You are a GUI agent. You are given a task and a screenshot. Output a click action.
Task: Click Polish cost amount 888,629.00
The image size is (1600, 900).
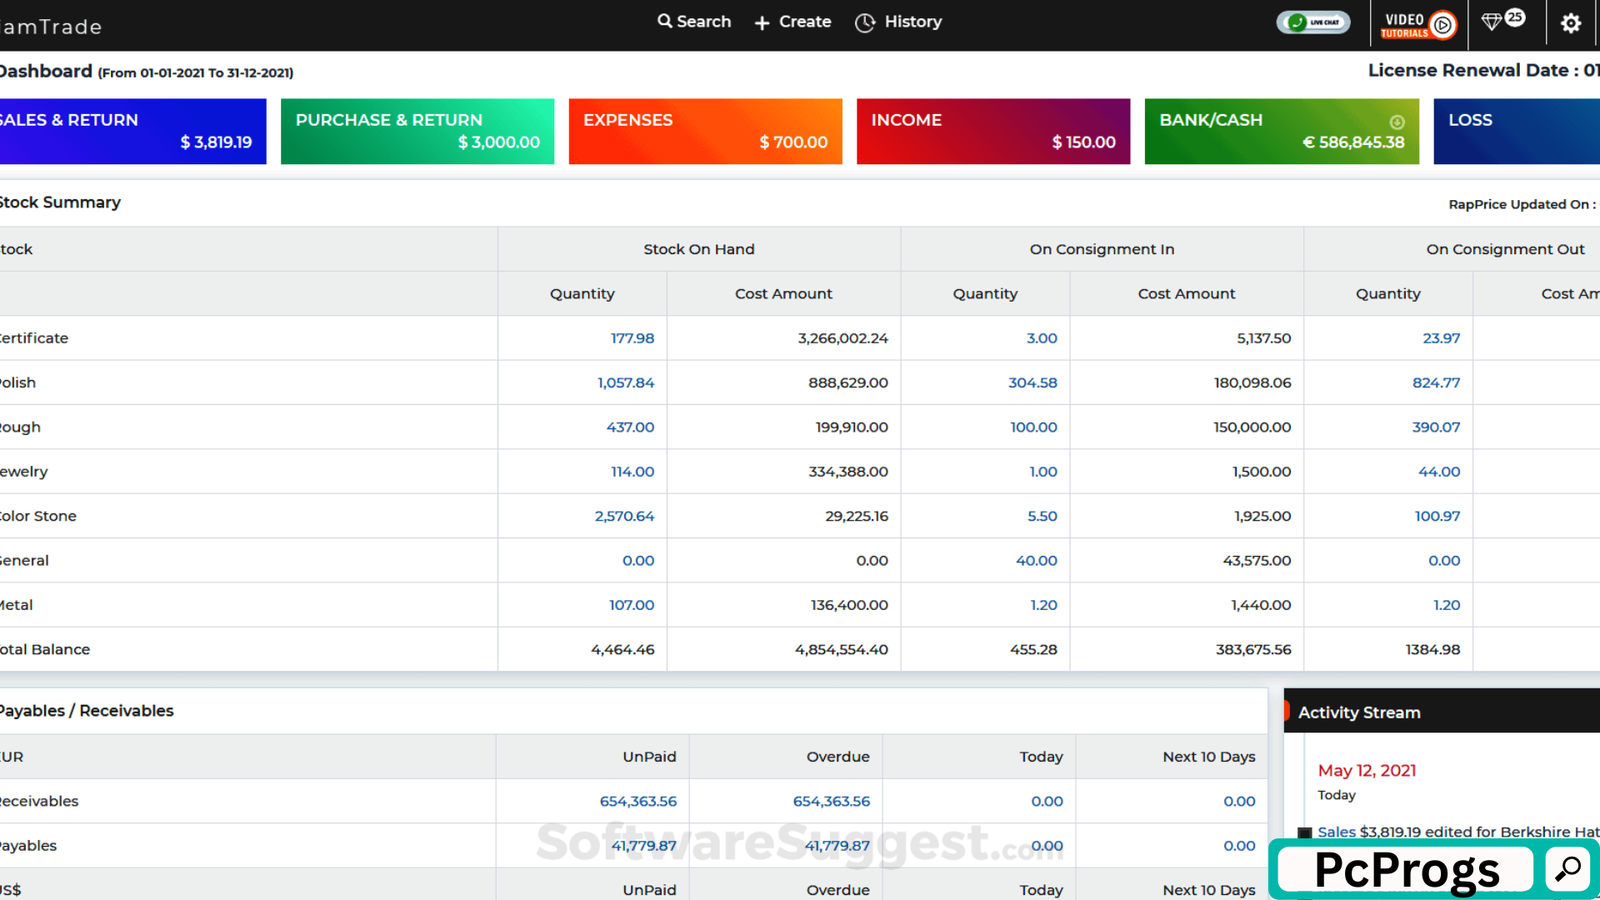click(848, 383)
